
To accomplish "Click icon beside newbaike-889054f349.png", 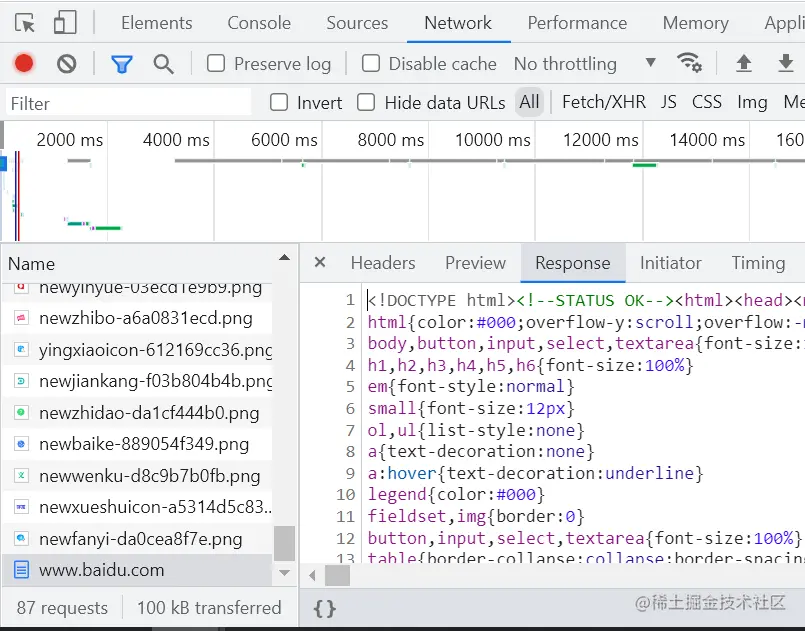I will [21, 444].
